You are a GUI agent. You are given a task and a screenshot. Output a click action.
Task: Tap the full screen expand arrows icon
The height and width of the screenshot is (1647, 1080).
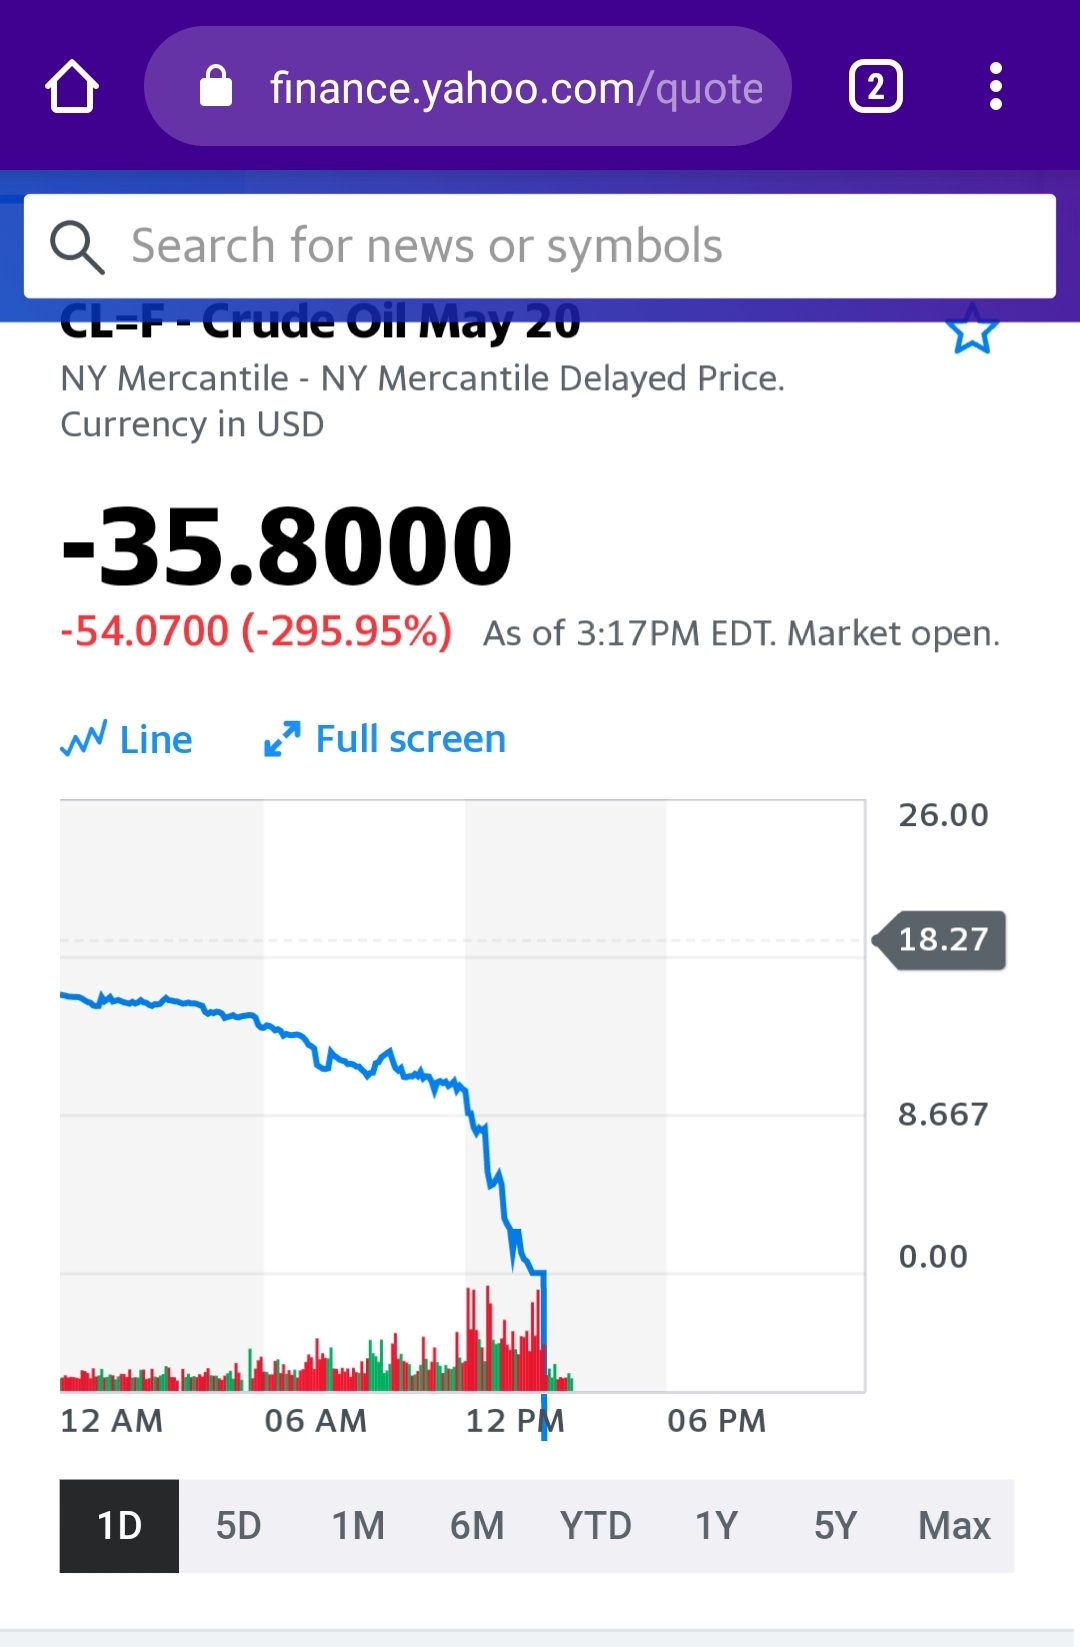[x=282, y=739]
